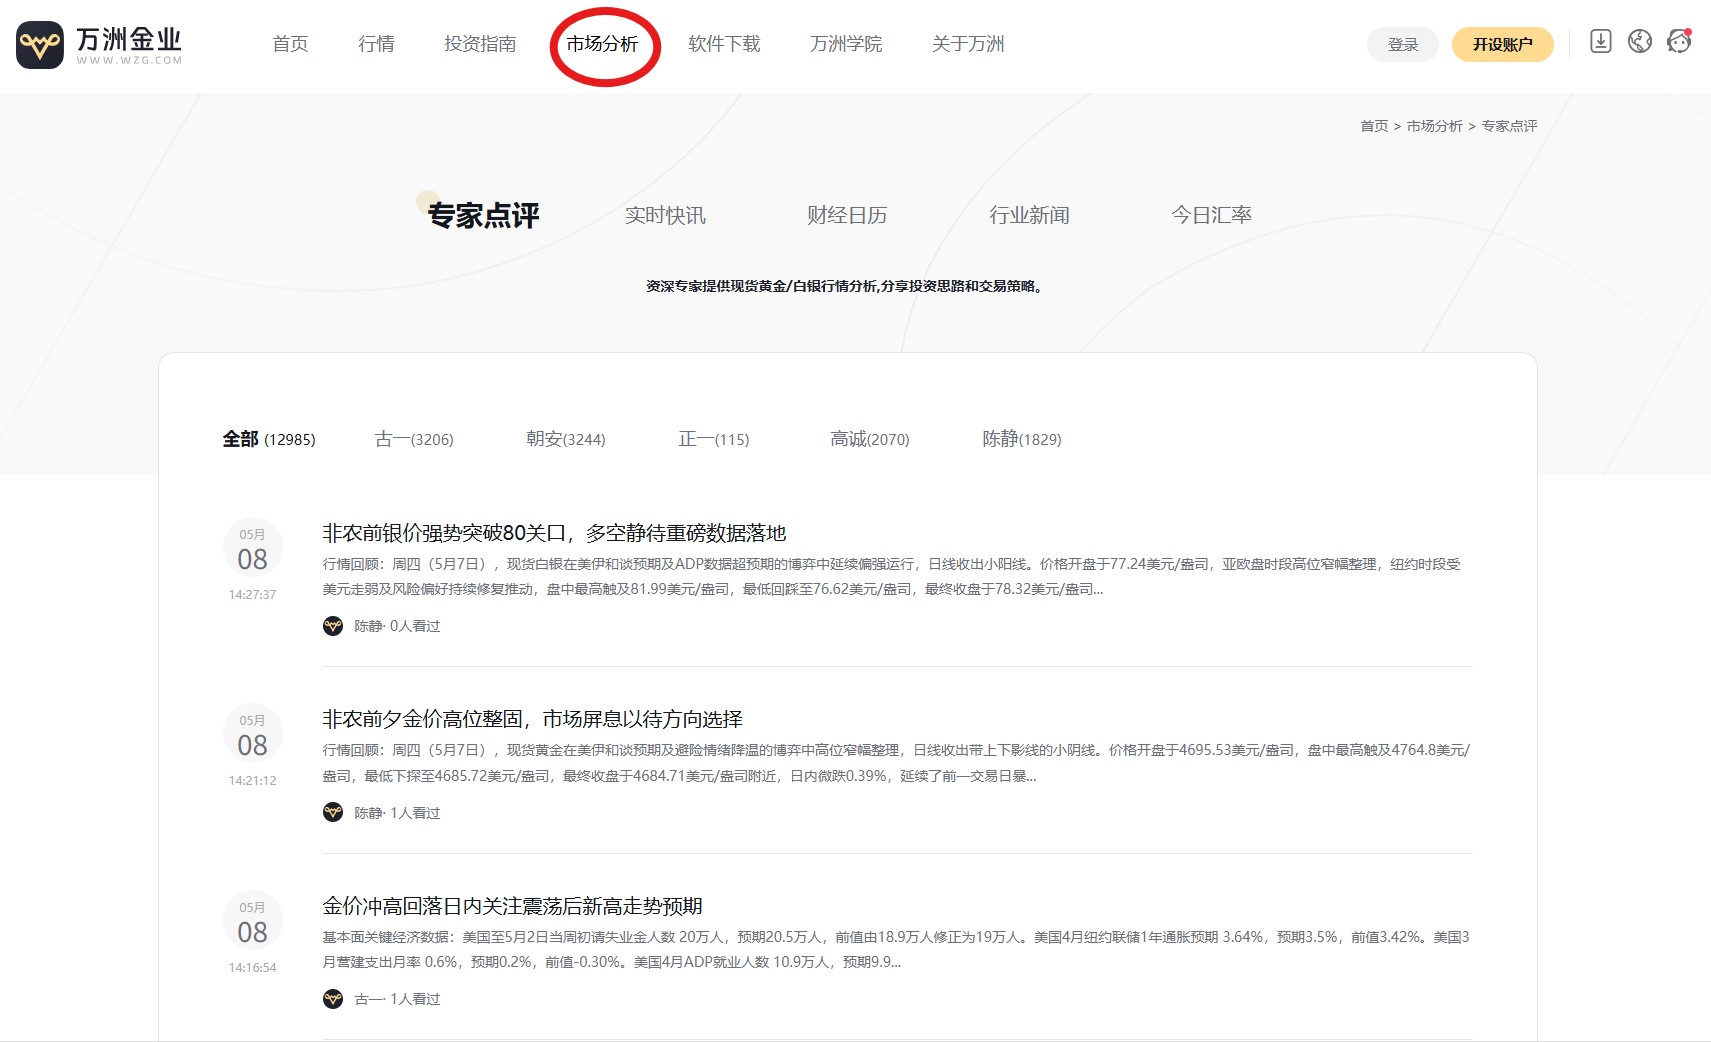Click the 陈静· 1人看过 author line
The height and width of the screenshot is (1042, 1711).
click(397, 813)
